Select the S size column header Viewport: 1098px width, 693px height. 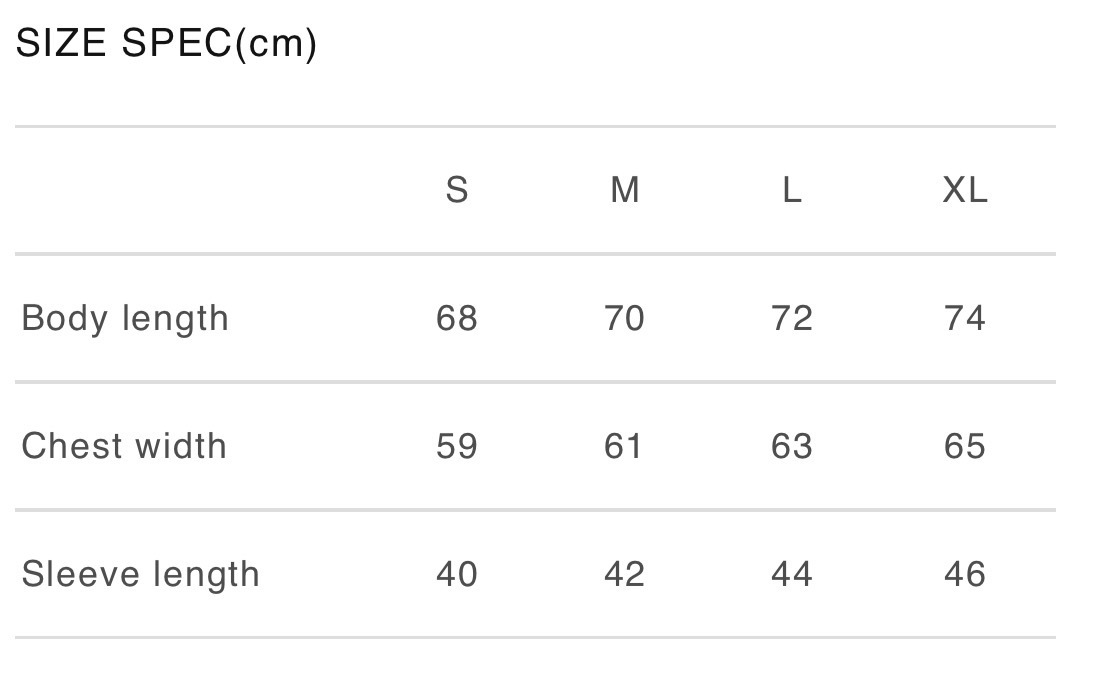[x=457, y=189]
